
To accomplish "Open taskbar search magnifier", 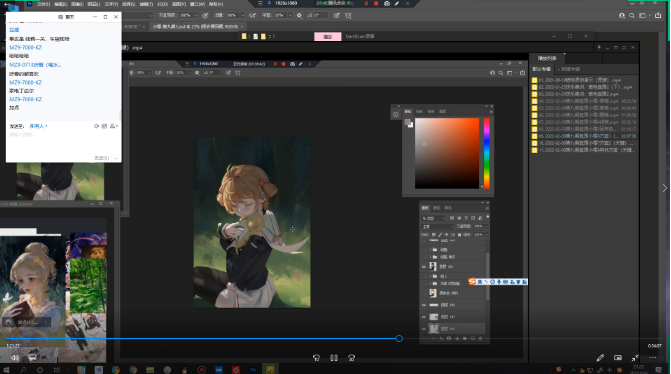I will pyautogui.click(x=23, y=369).
